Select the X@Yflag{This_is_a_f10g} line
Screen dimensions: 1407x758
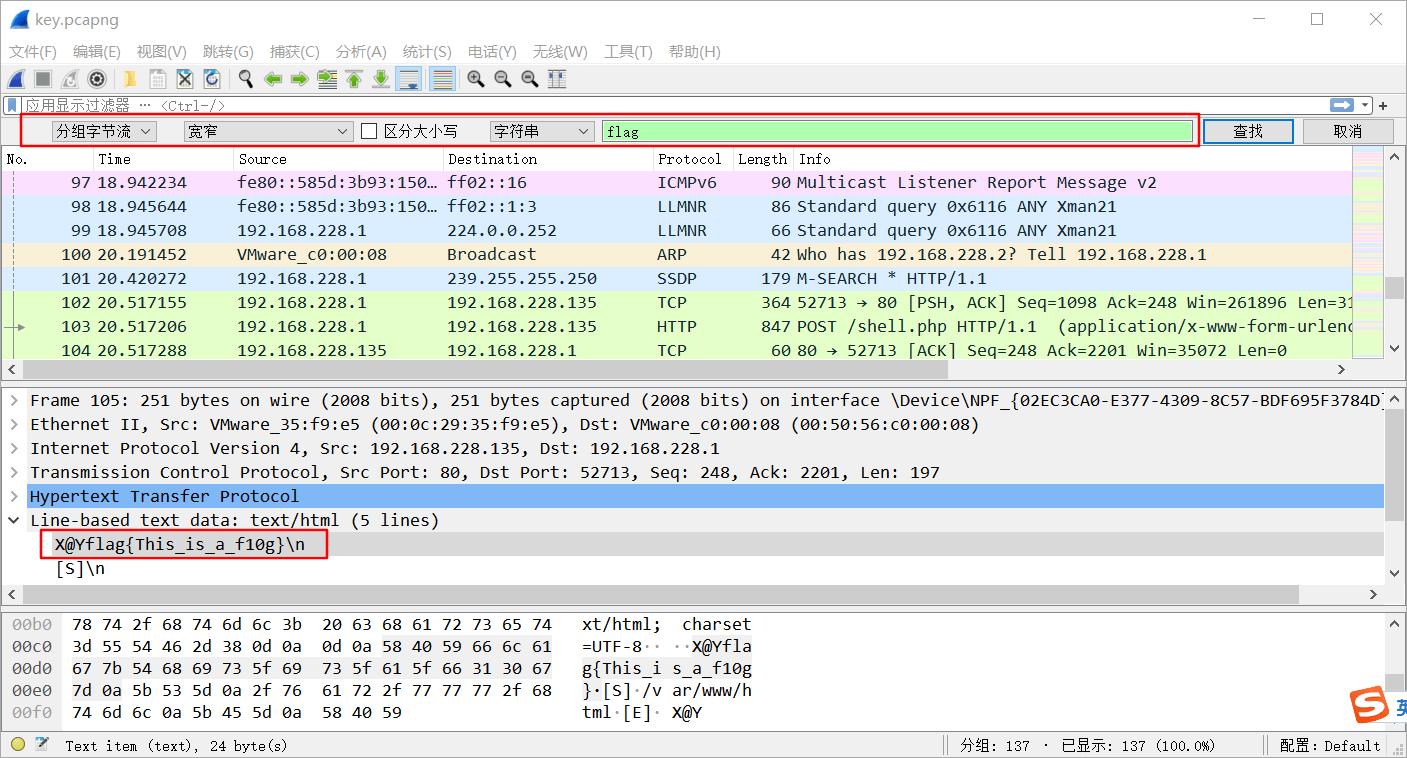(179, 544)
